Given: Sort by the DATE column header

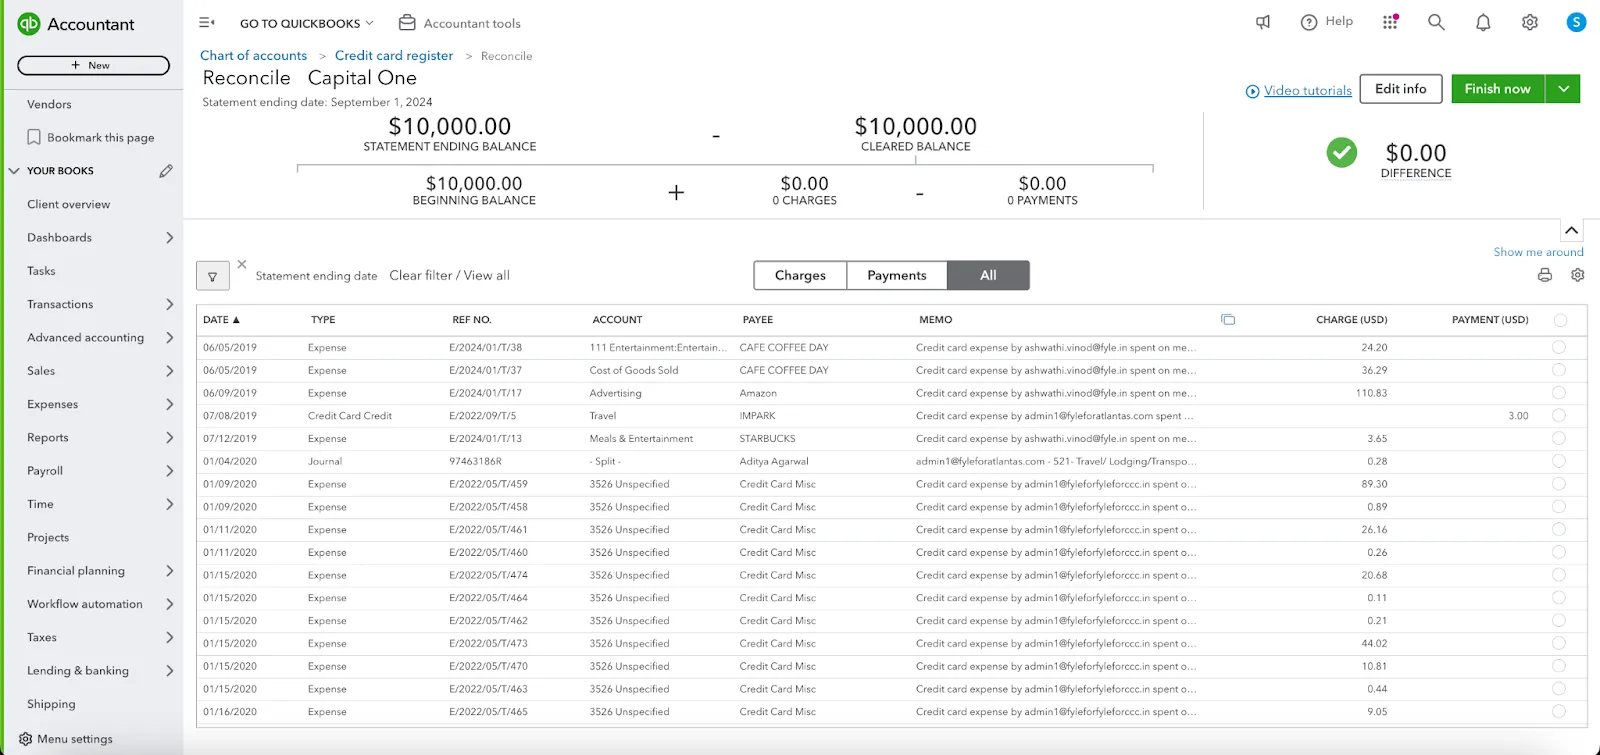Looking at the screenshot, I should [221, 320].
